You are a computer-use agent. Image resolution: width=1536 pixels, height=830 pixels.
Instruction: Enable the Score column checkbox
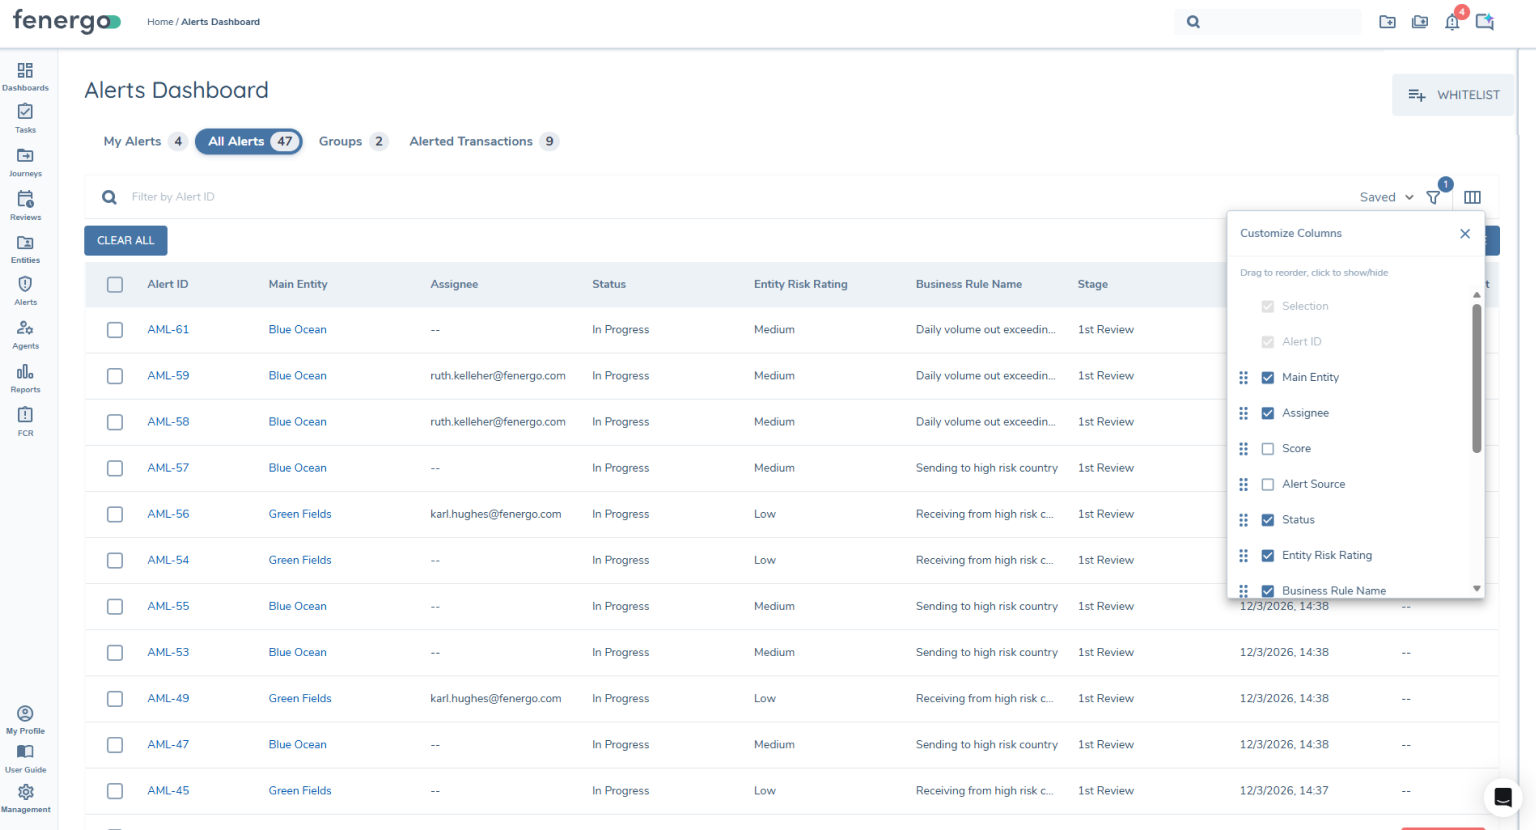(x=1267, y=448)
